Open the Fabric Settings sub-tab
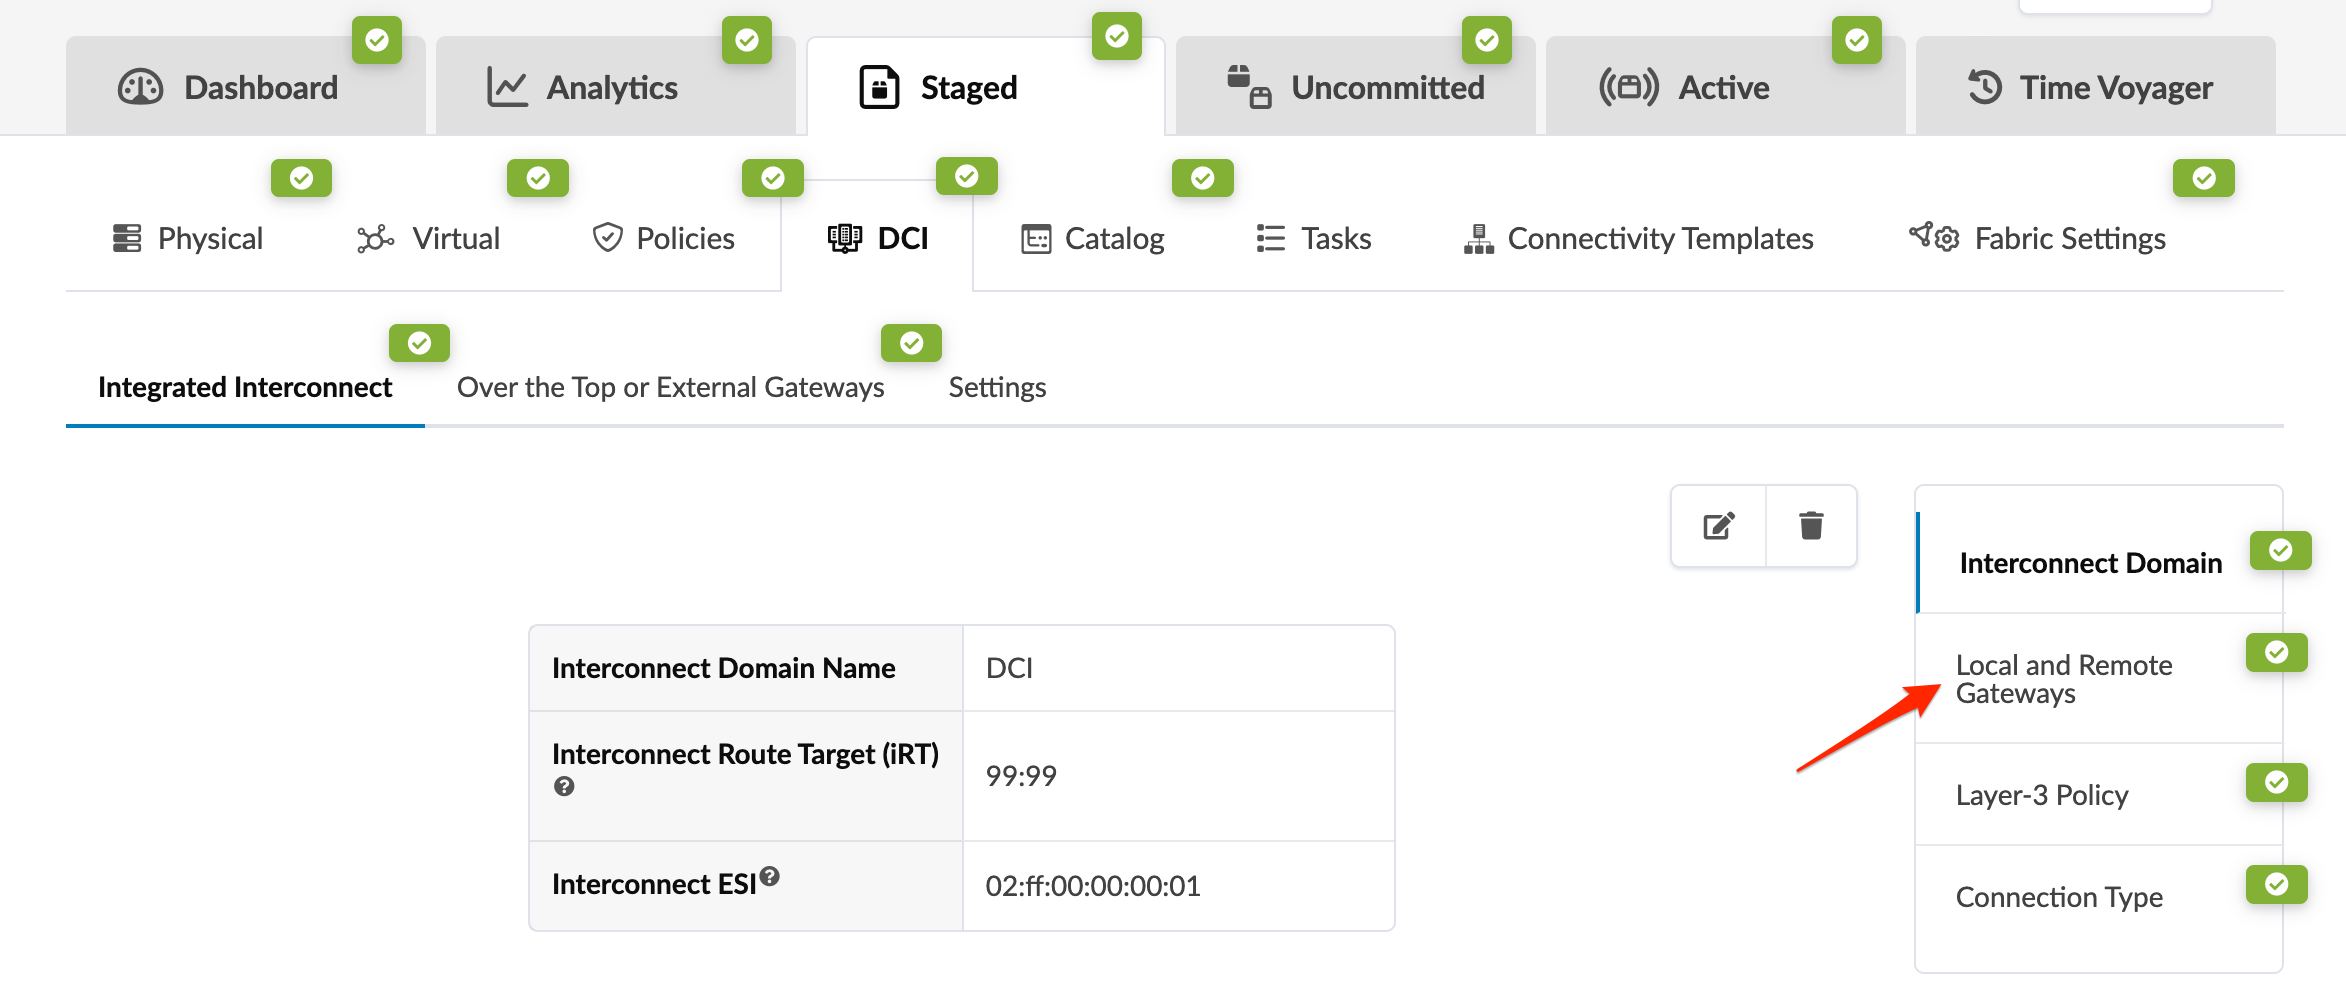This screenshot has height=1000, width=2346. point(2038,239)
